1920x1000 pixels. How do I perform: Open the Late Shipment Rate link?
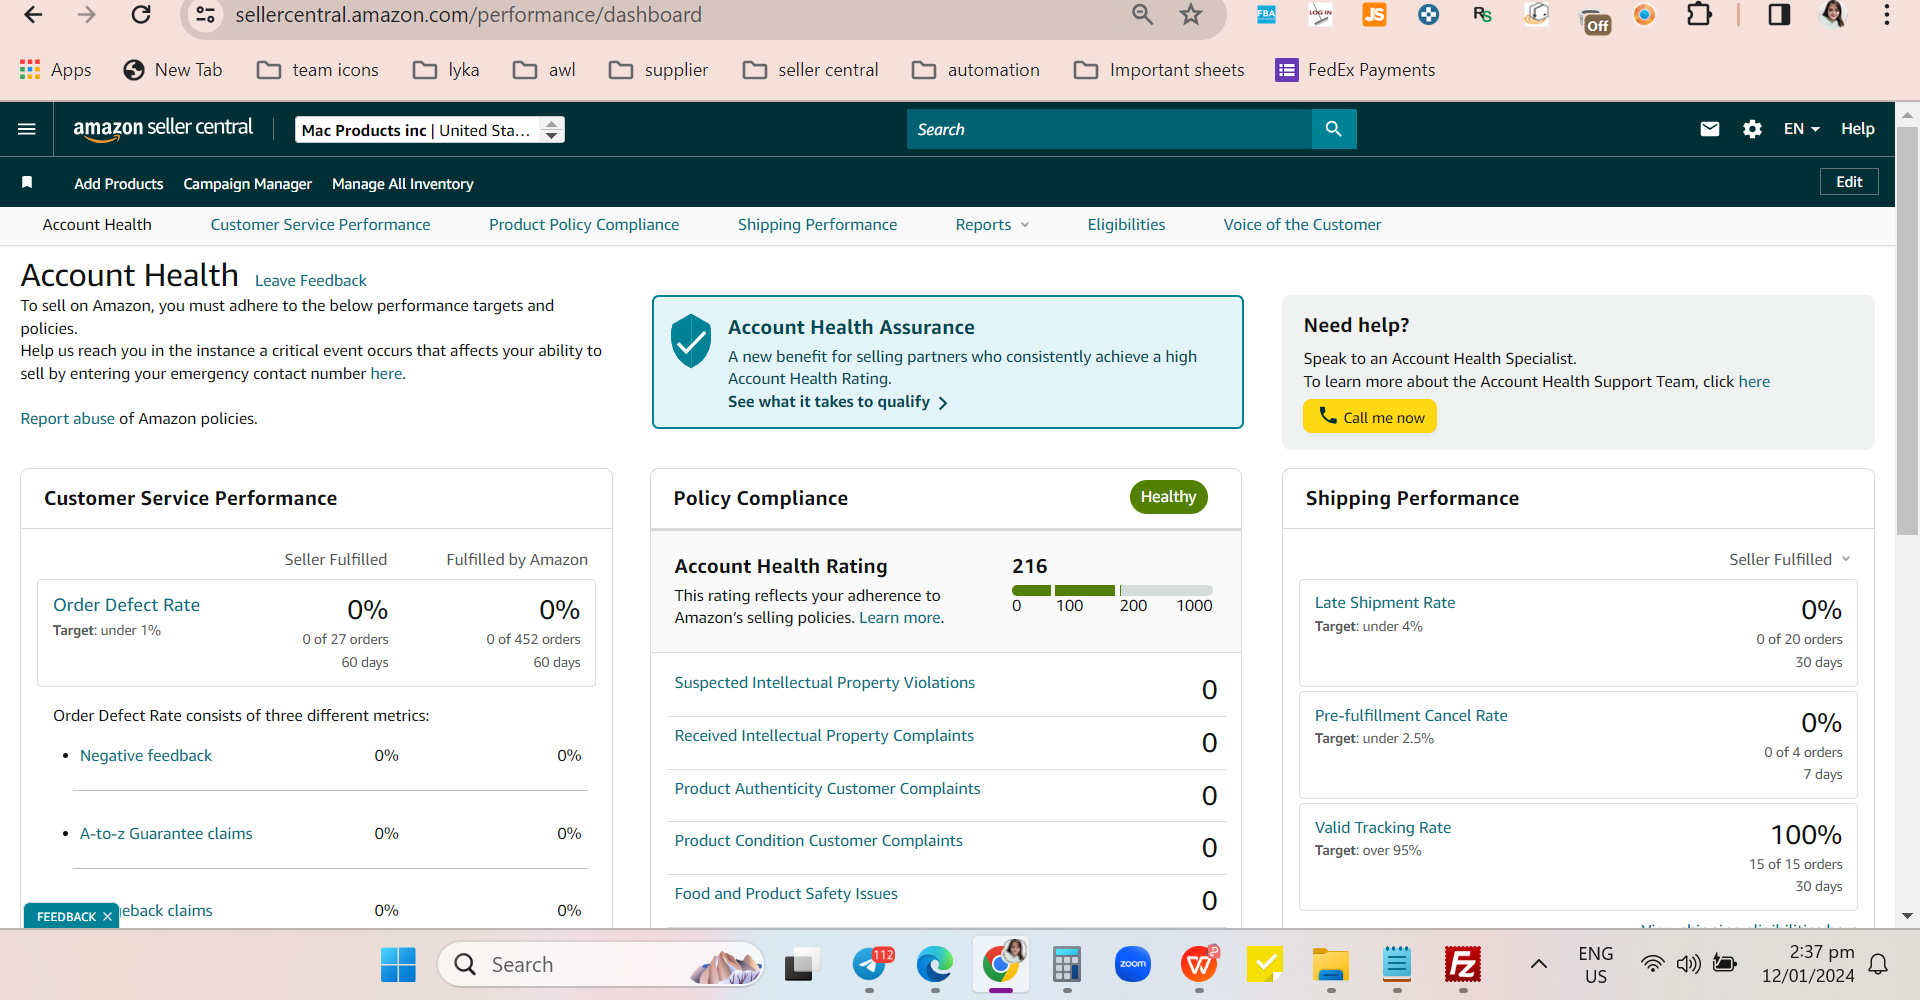tap(1384, 603)
